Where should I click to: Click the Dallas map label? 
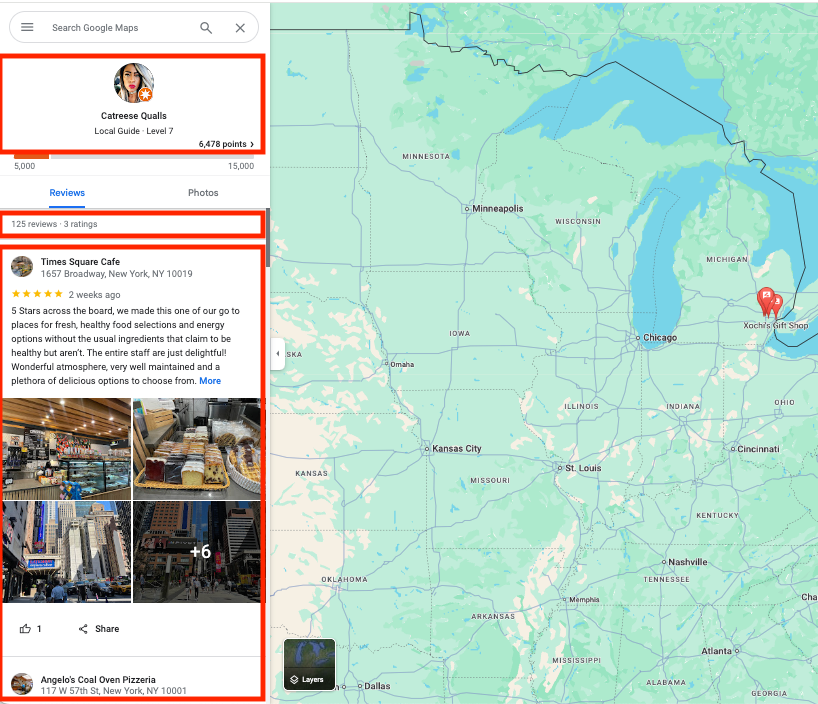pos(377,686)
